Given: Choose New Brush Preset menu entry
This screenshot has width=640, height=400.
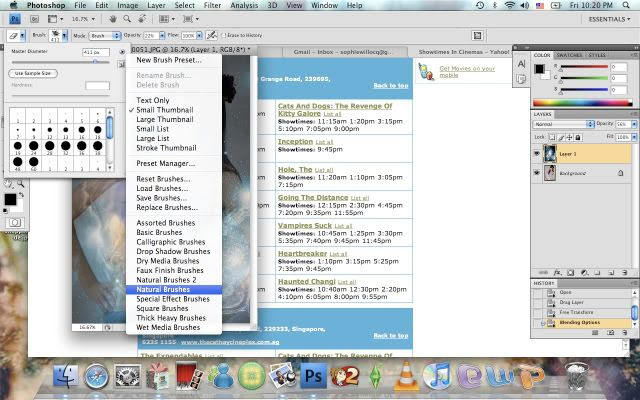Looking at the screenshot, I should [174, 60].
